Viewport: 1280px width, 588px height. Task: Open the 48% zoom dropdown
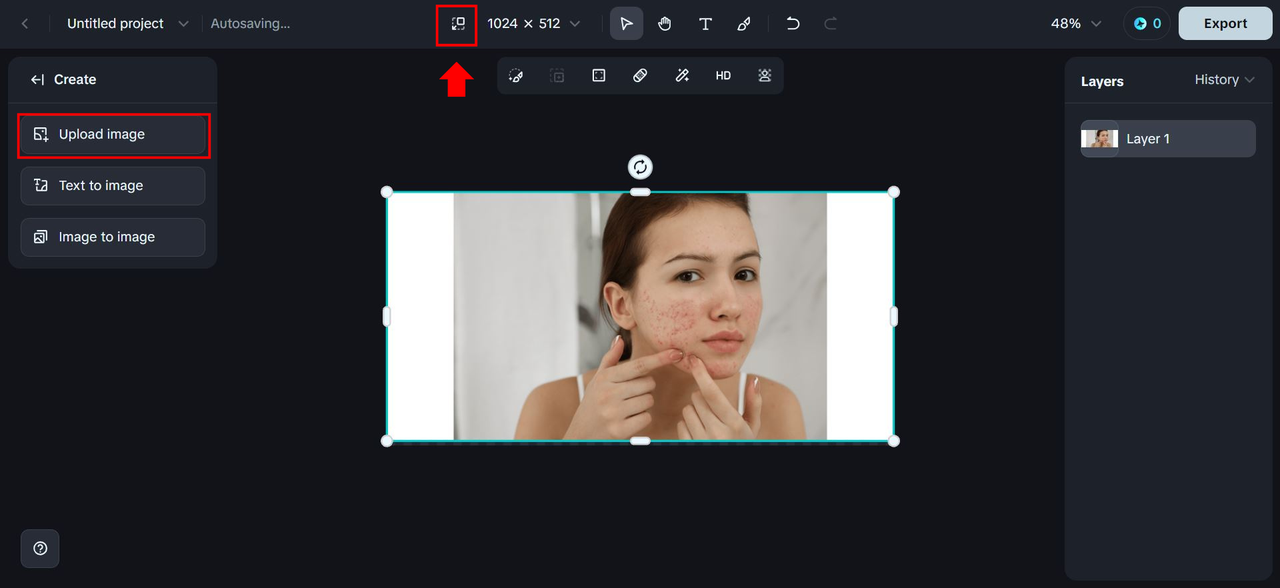coord(1076,23)
